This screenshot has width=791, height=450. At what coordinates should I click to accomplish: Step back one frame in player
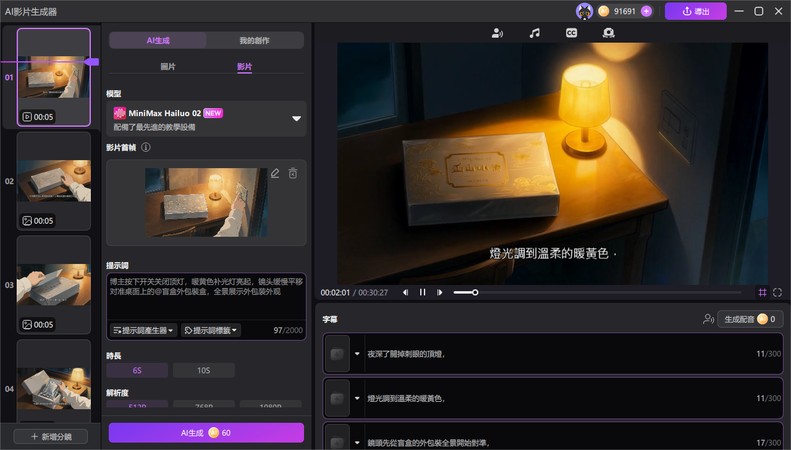point(406,292)
